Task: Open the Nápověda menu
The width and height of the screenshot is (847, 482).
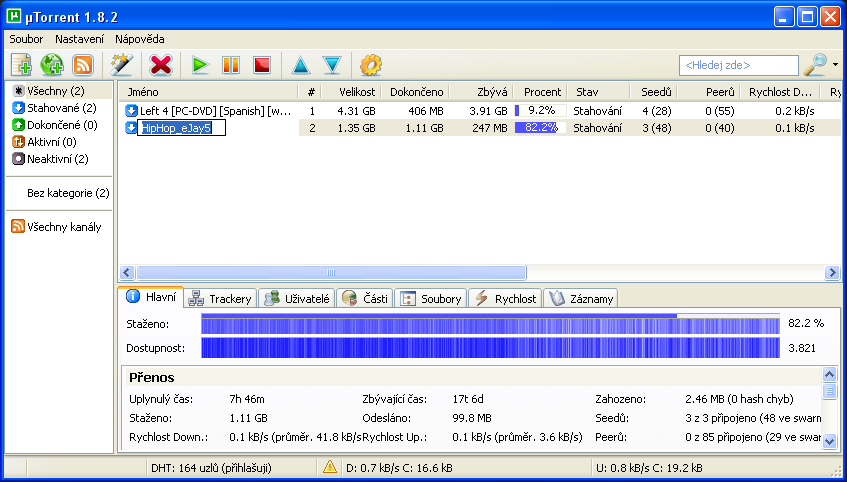Action: tap(140, 39)
